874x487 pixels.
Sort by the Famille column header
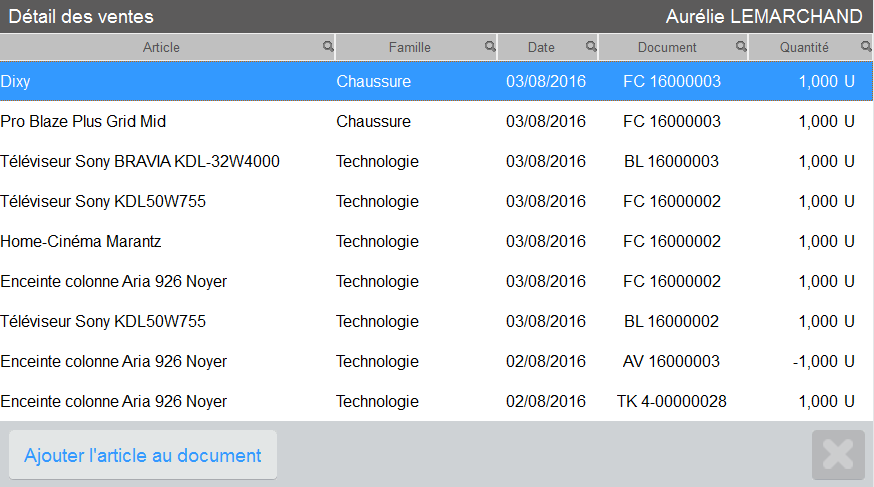coord(410,47)
